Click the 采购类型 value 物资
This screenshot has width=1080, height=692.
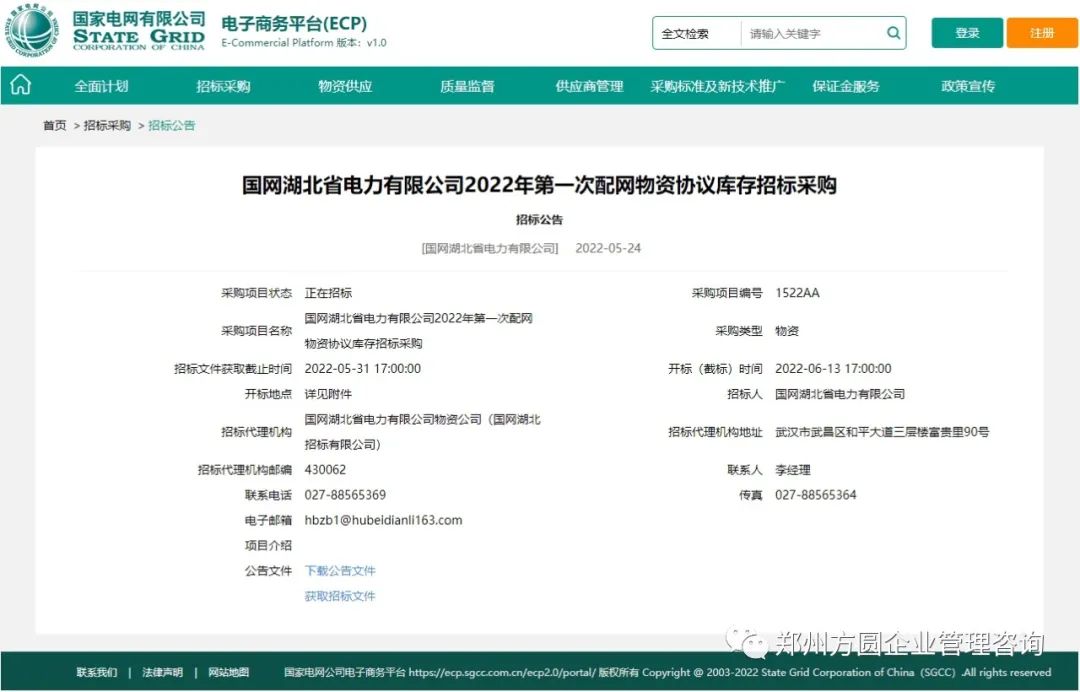coord(787,331)
